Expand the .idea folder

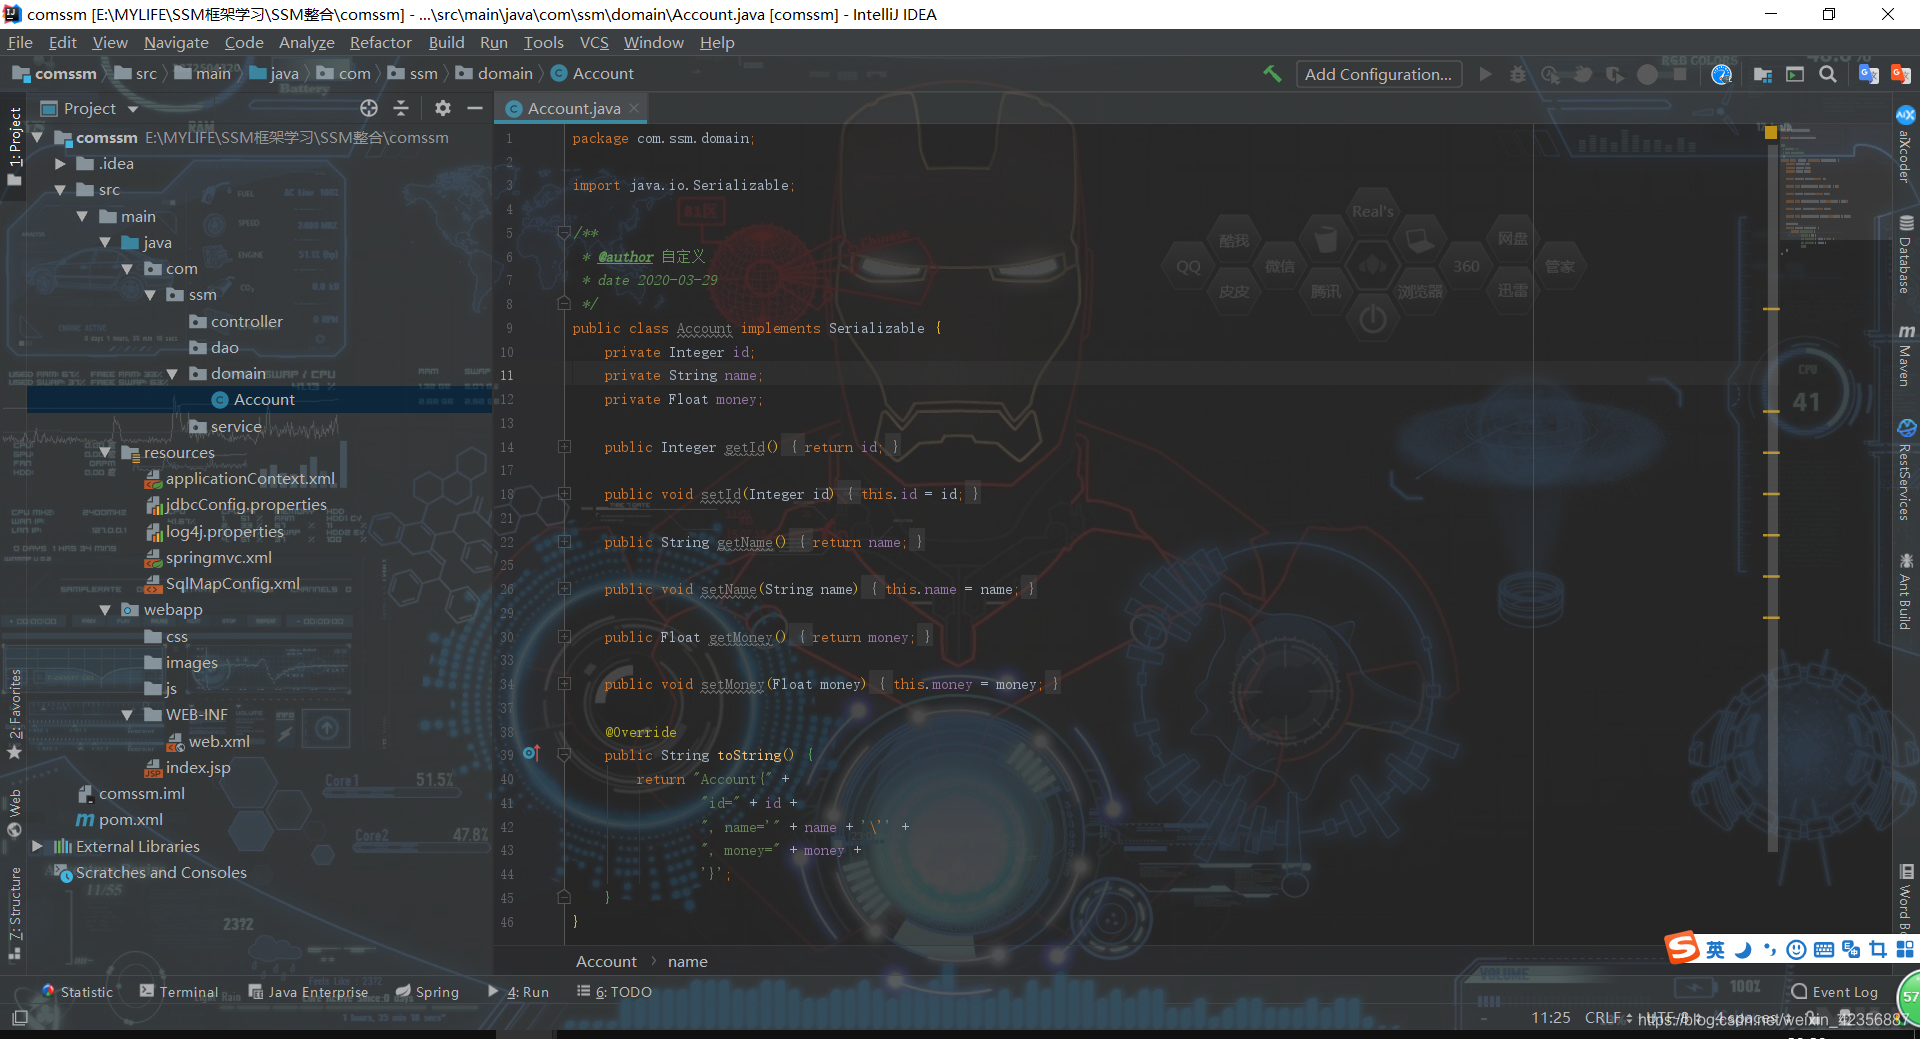[x=60, y=163]
